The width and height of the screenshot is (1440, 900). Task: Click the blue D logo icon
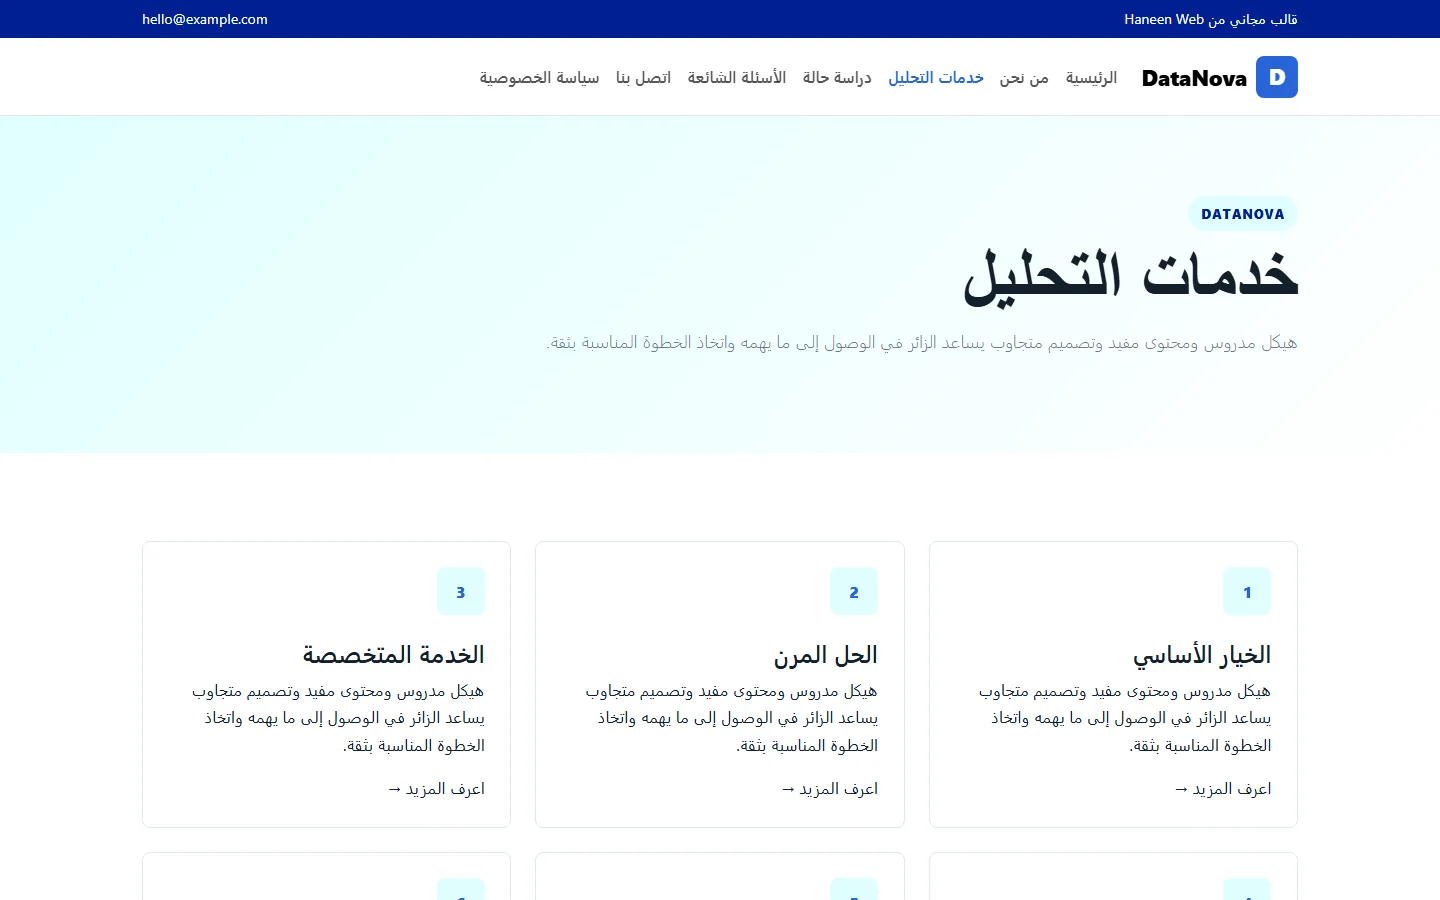pos(1276,77)
